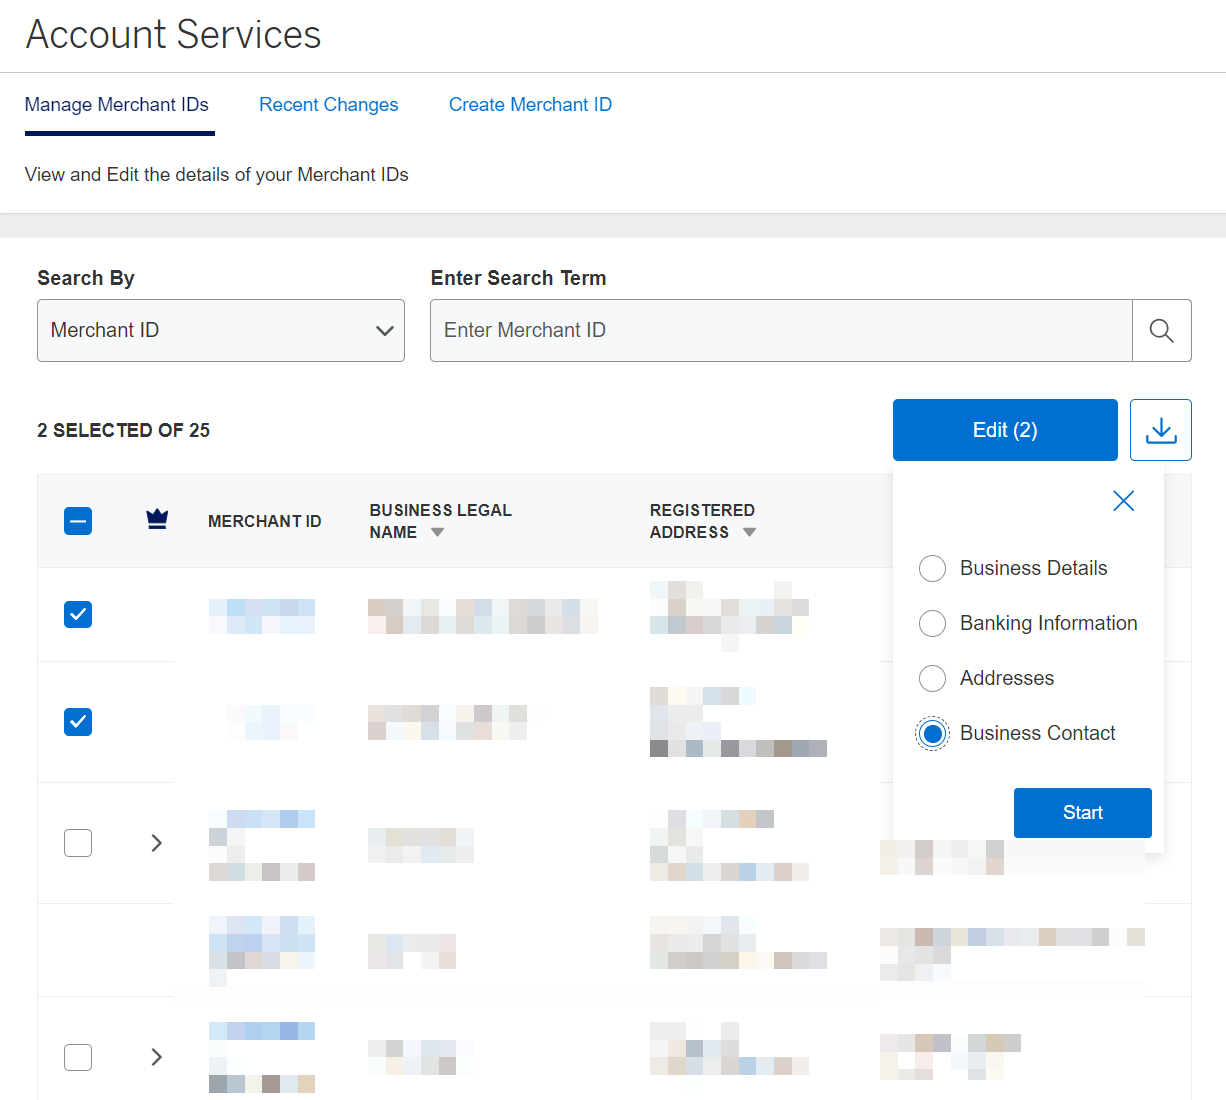
Task: Click the chevron on the bottom row
Action: [156, 1057]
